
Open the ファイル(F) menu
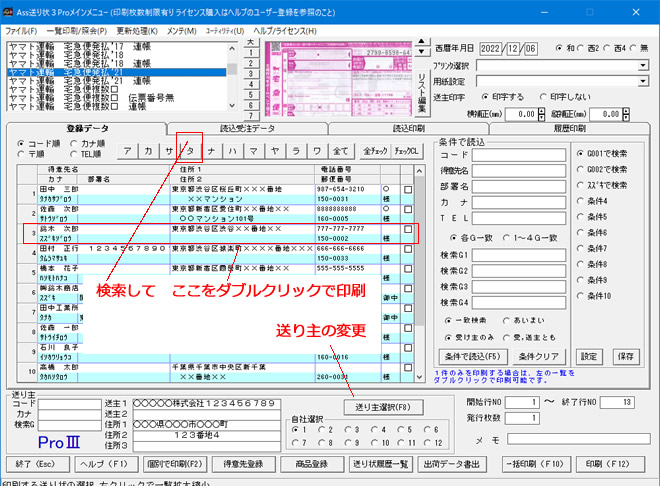point(21,32)
